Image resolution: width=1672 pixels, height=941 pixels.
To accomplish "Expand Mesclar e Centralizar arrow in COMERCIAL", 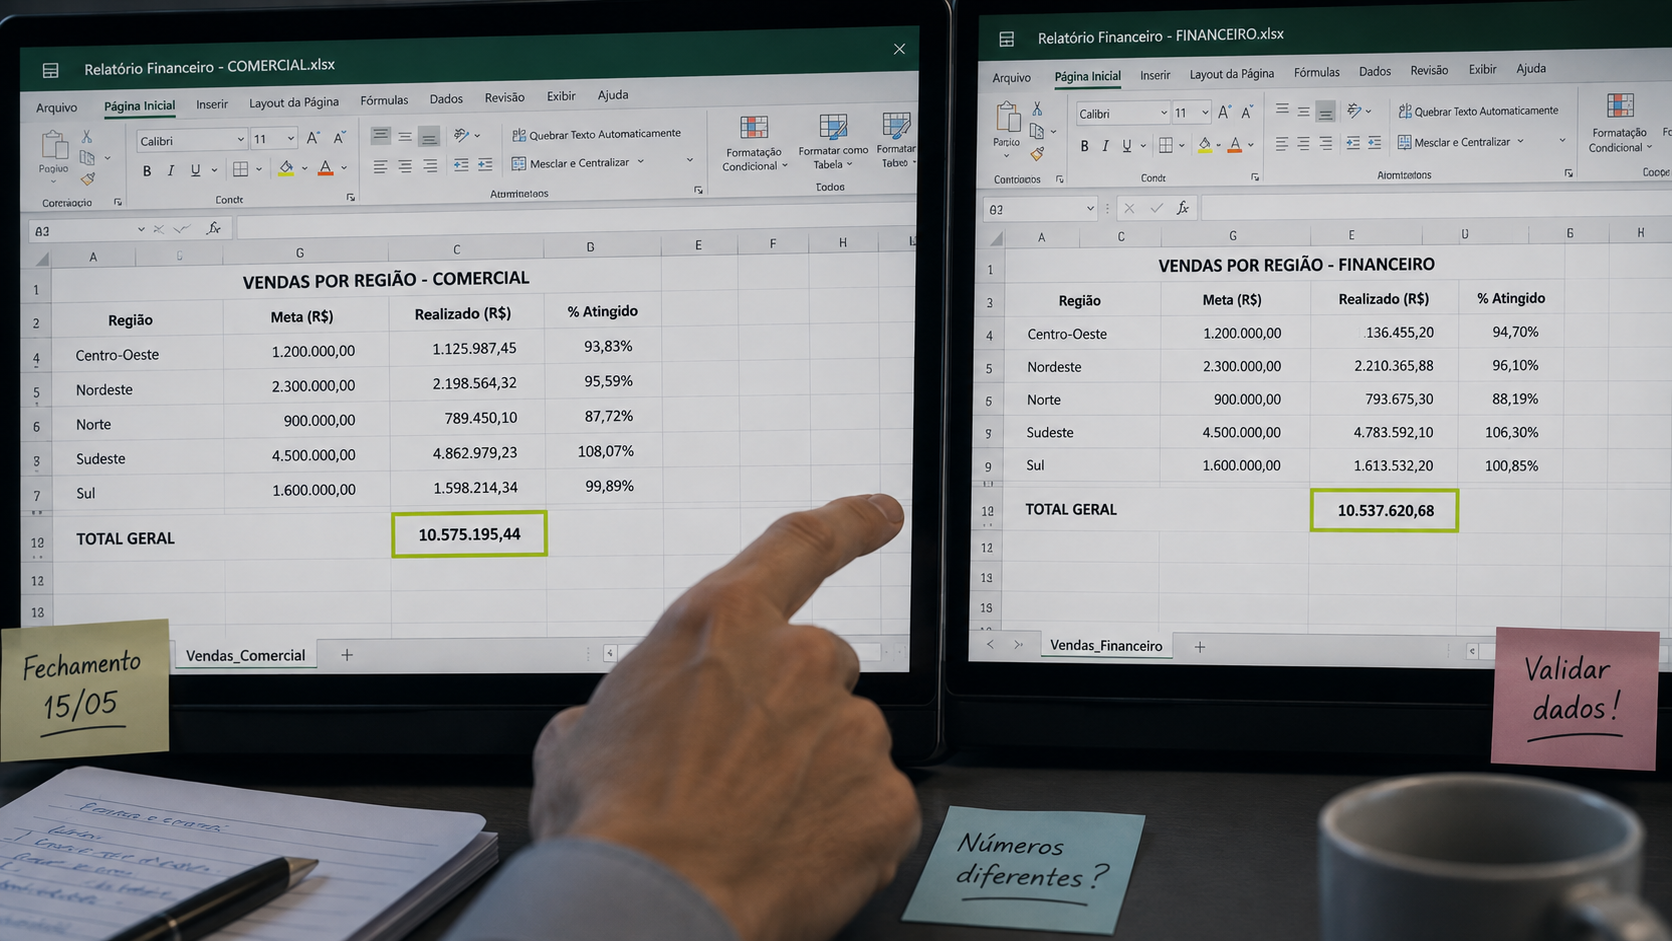I will 641,162.
